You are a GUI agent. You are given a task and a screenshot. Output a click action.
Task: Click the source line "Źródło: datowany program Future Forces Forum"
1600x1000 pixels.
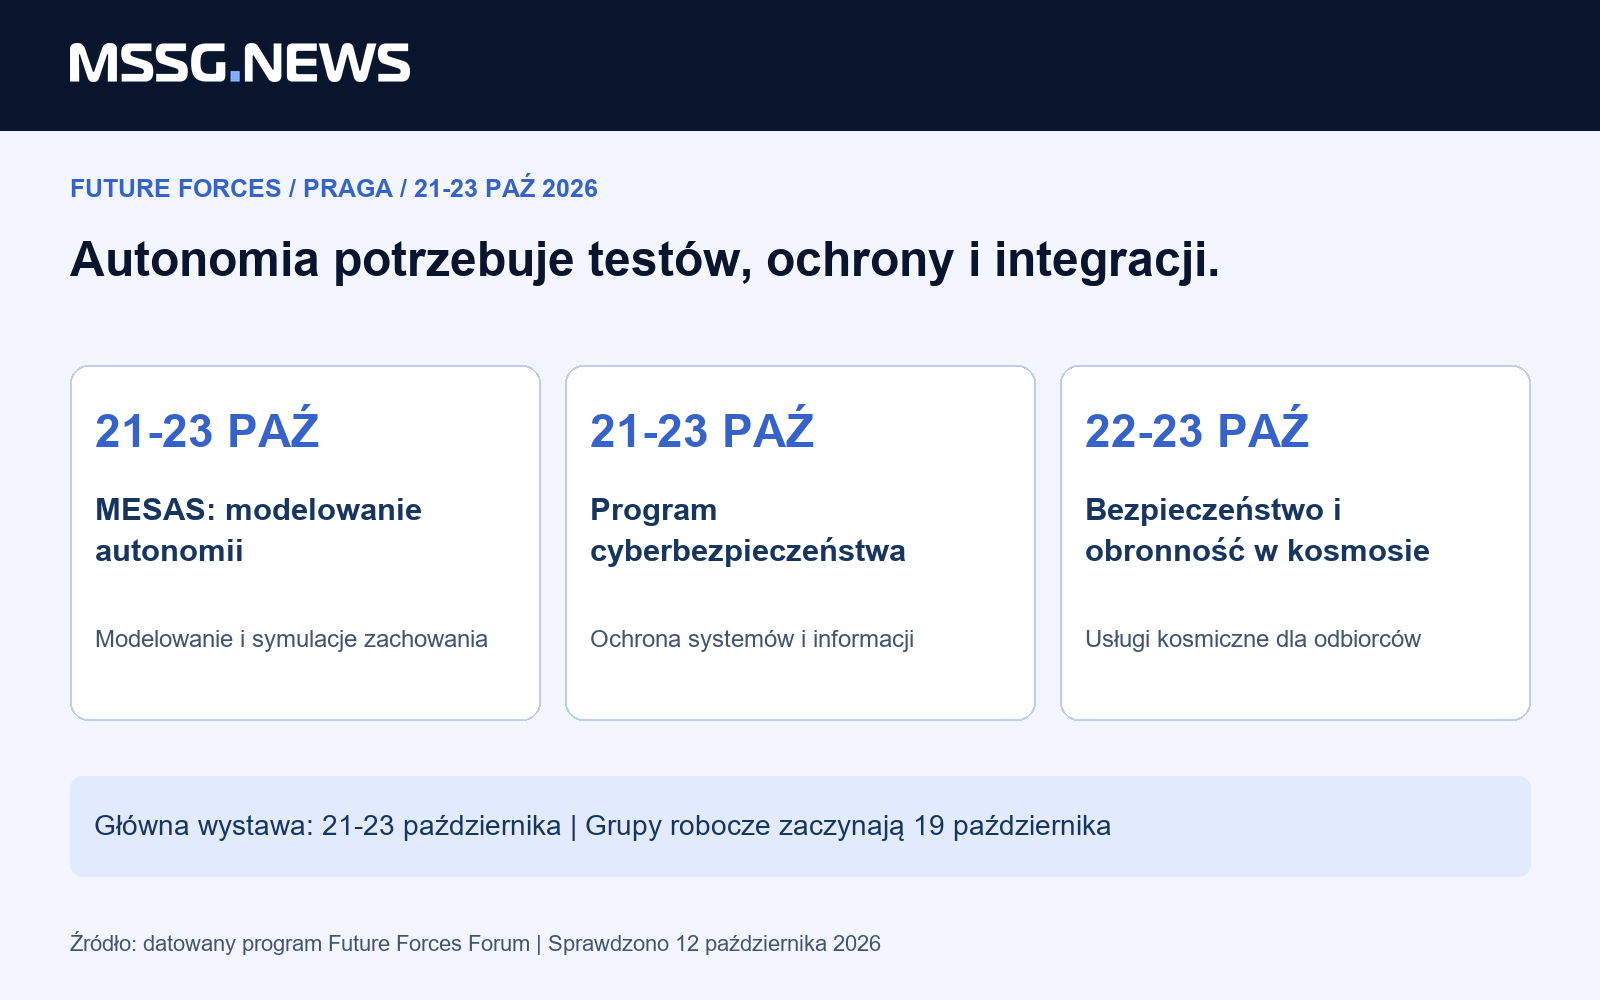click(x=300, y=943)
